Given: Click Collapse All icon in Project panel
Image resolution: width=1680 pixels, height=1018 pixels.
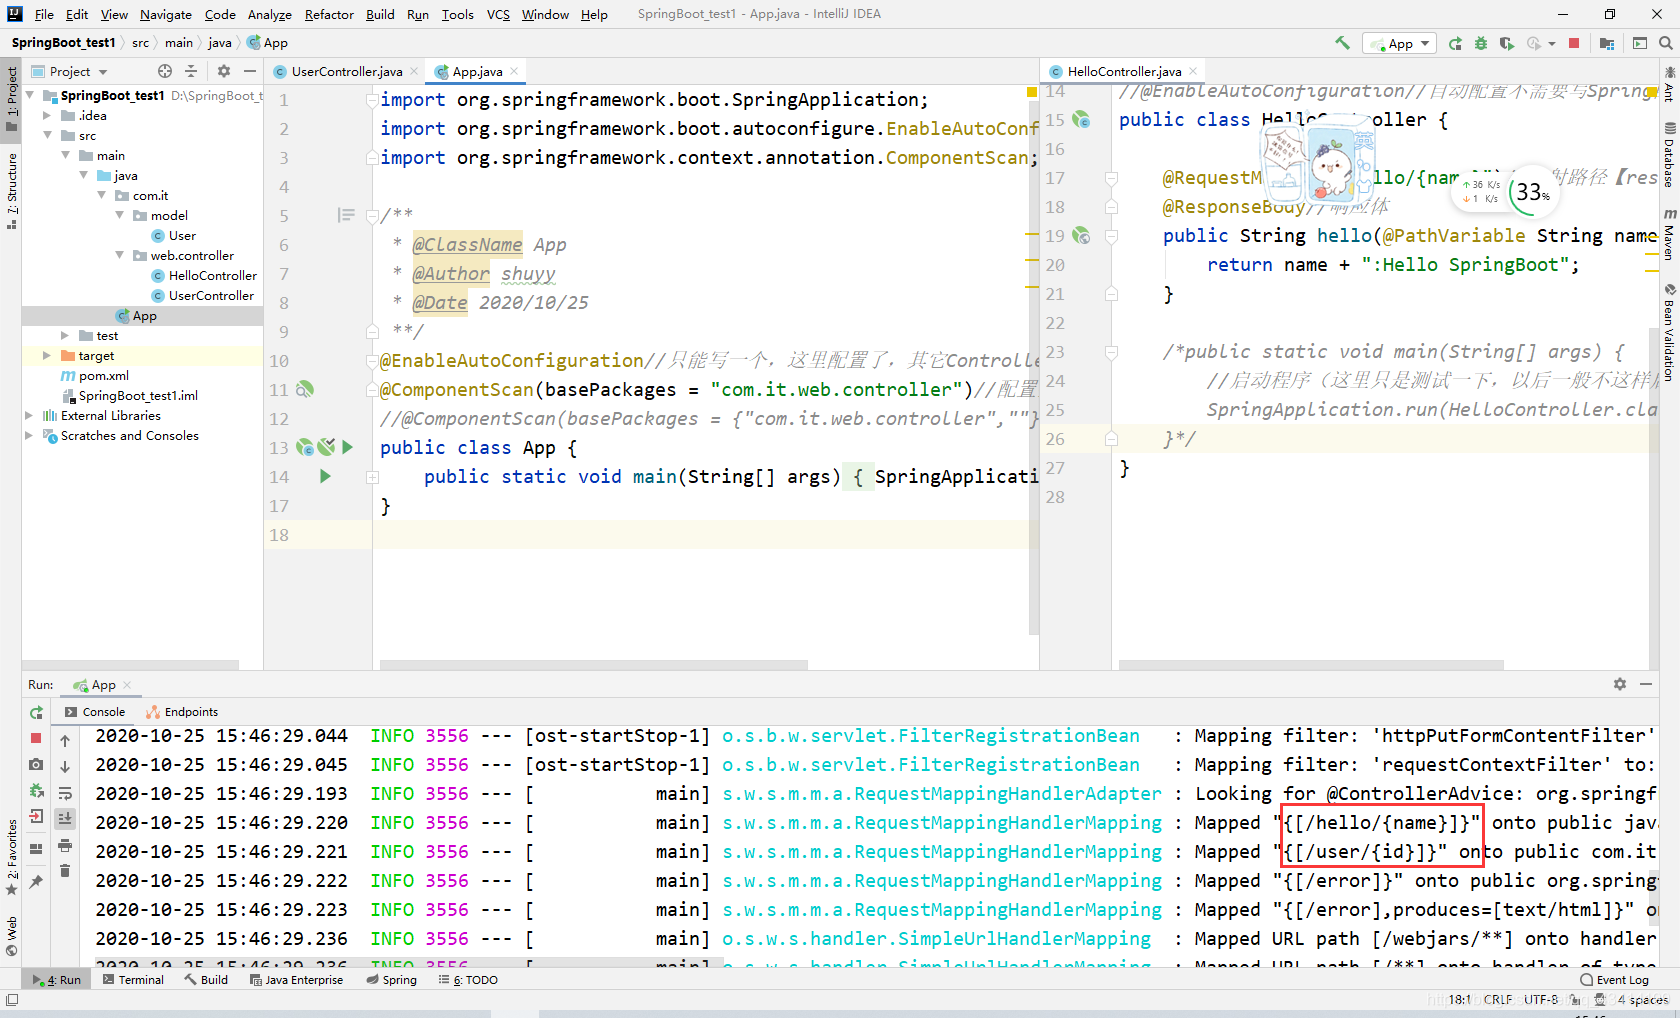Looking at the screenshot, I should (x=191, y=71).
